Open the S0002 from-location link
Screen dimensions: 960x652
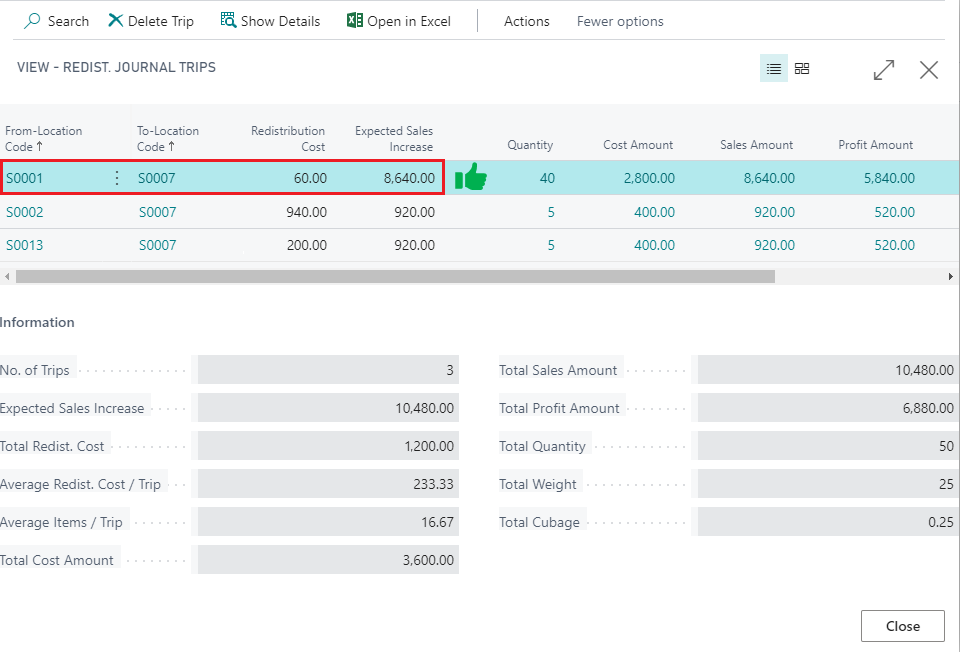[x=25, y=212]
